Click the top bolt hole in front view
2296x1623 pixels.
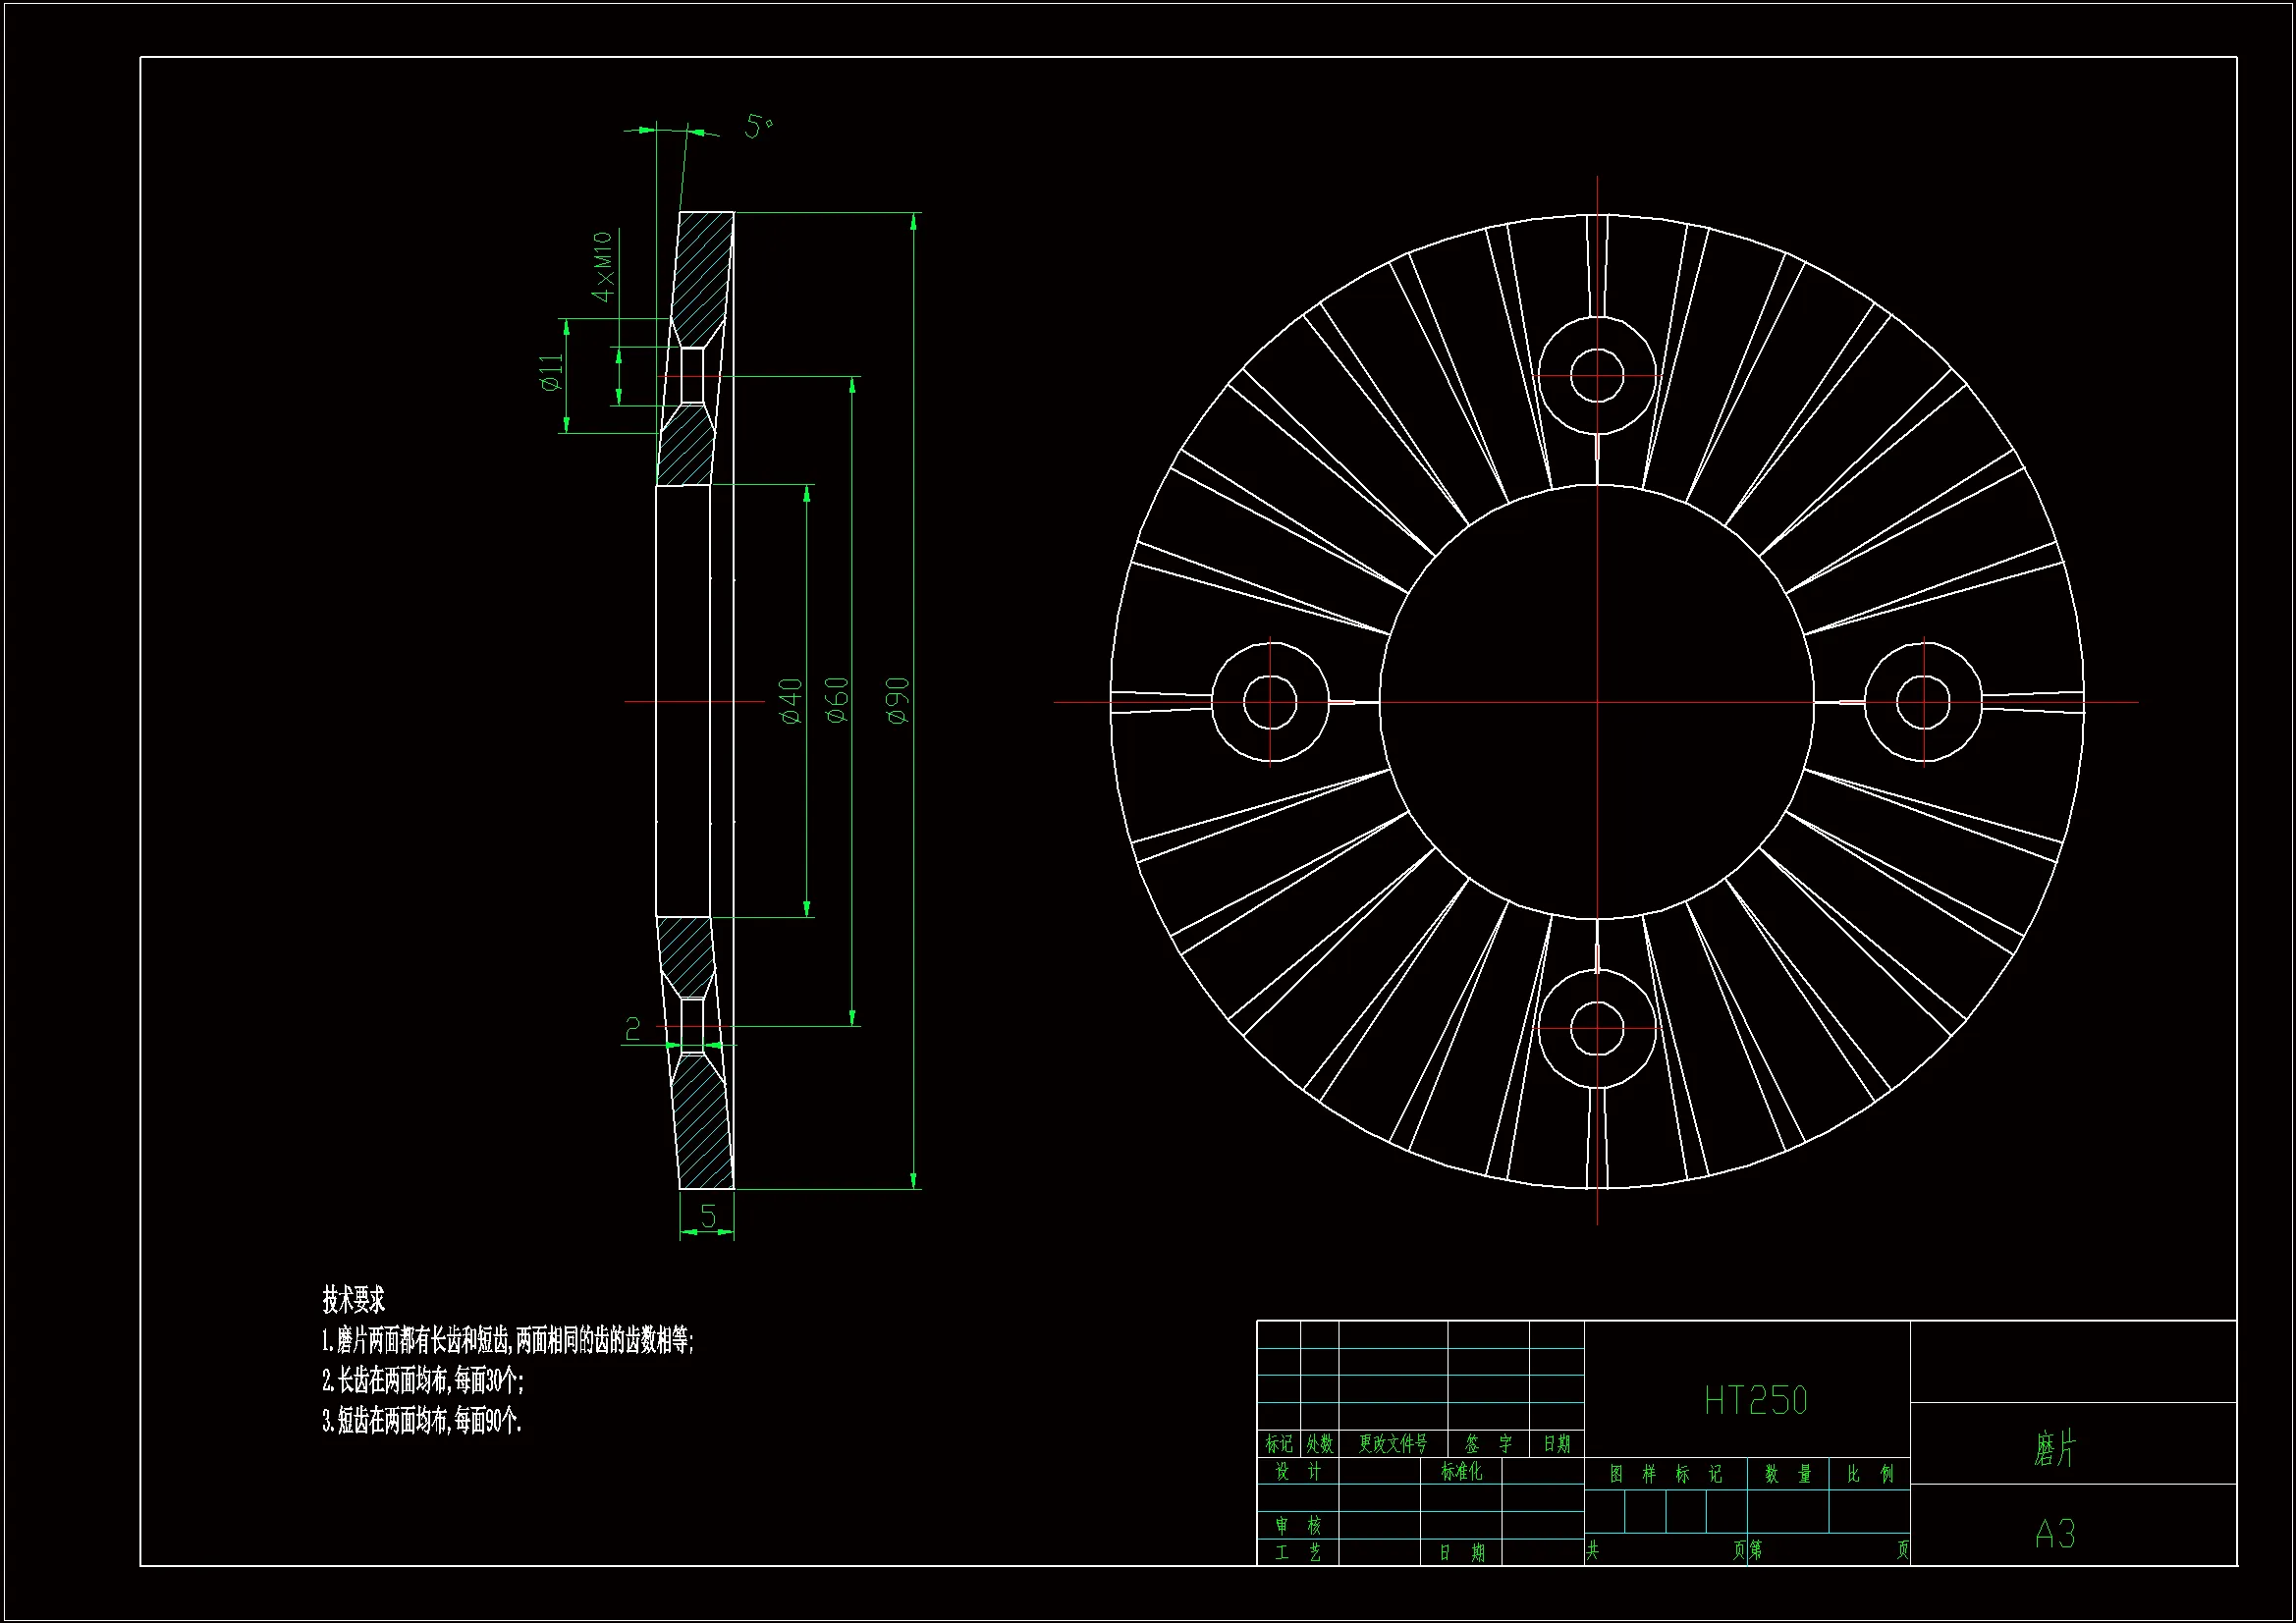point(1596,375)
